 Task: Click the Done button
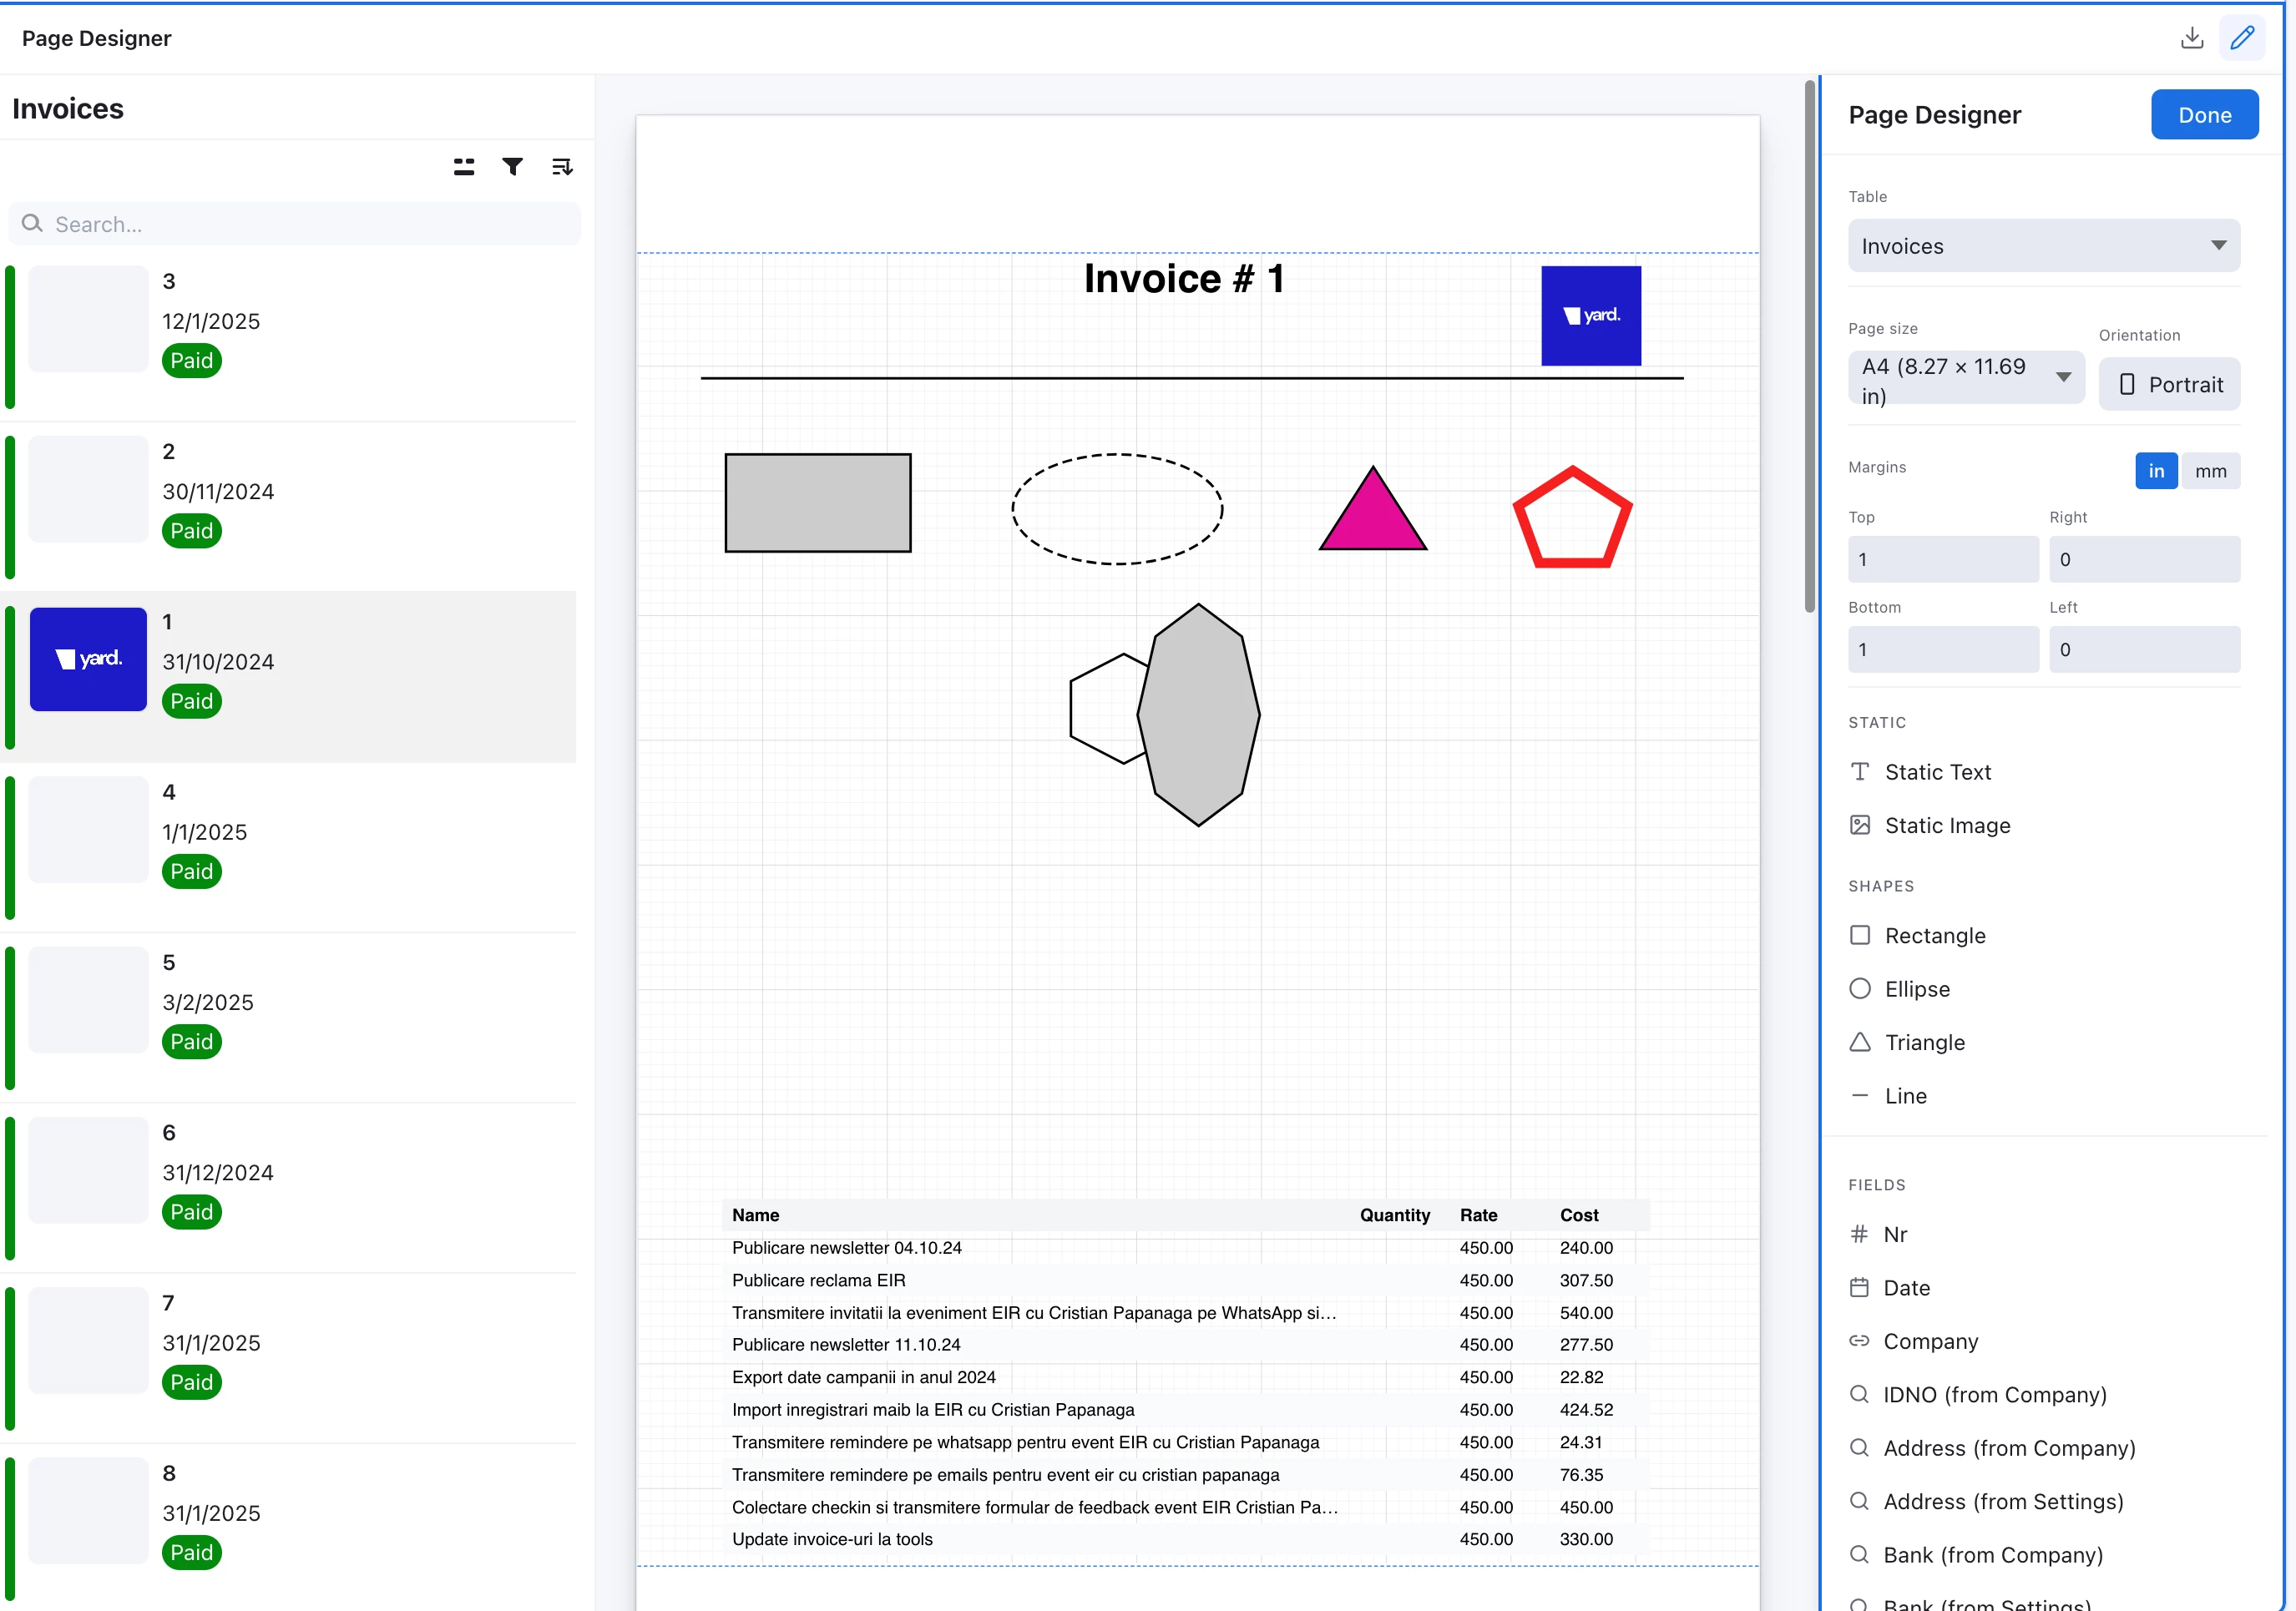(2204, 115)
